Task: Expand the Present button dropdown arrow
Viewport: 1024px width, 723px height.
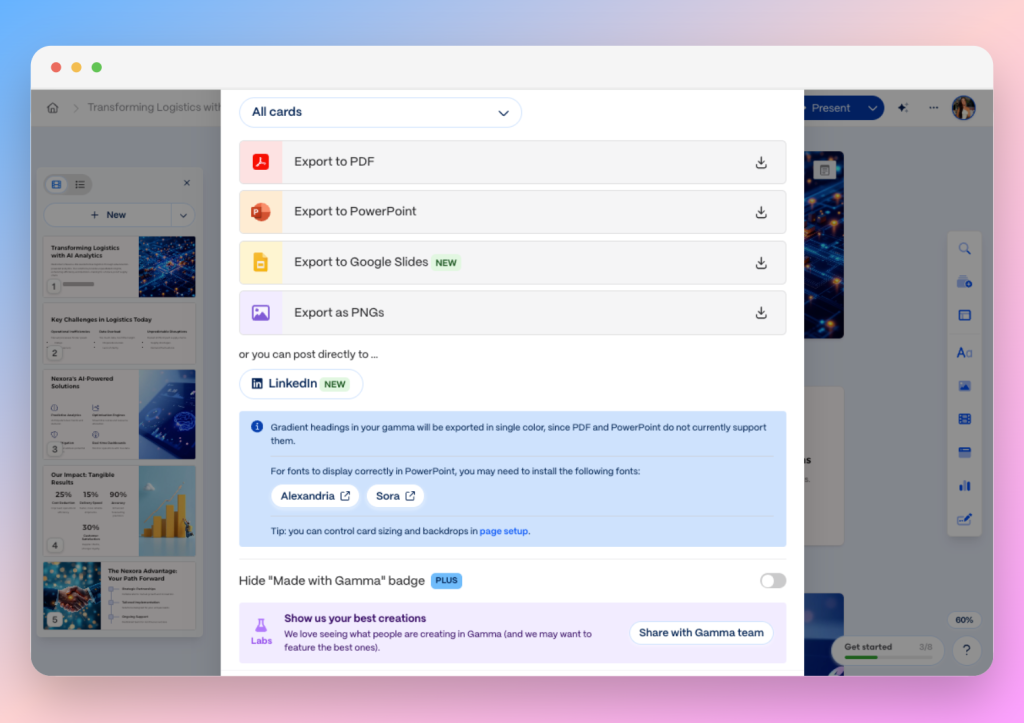Action: click(872, 108)
